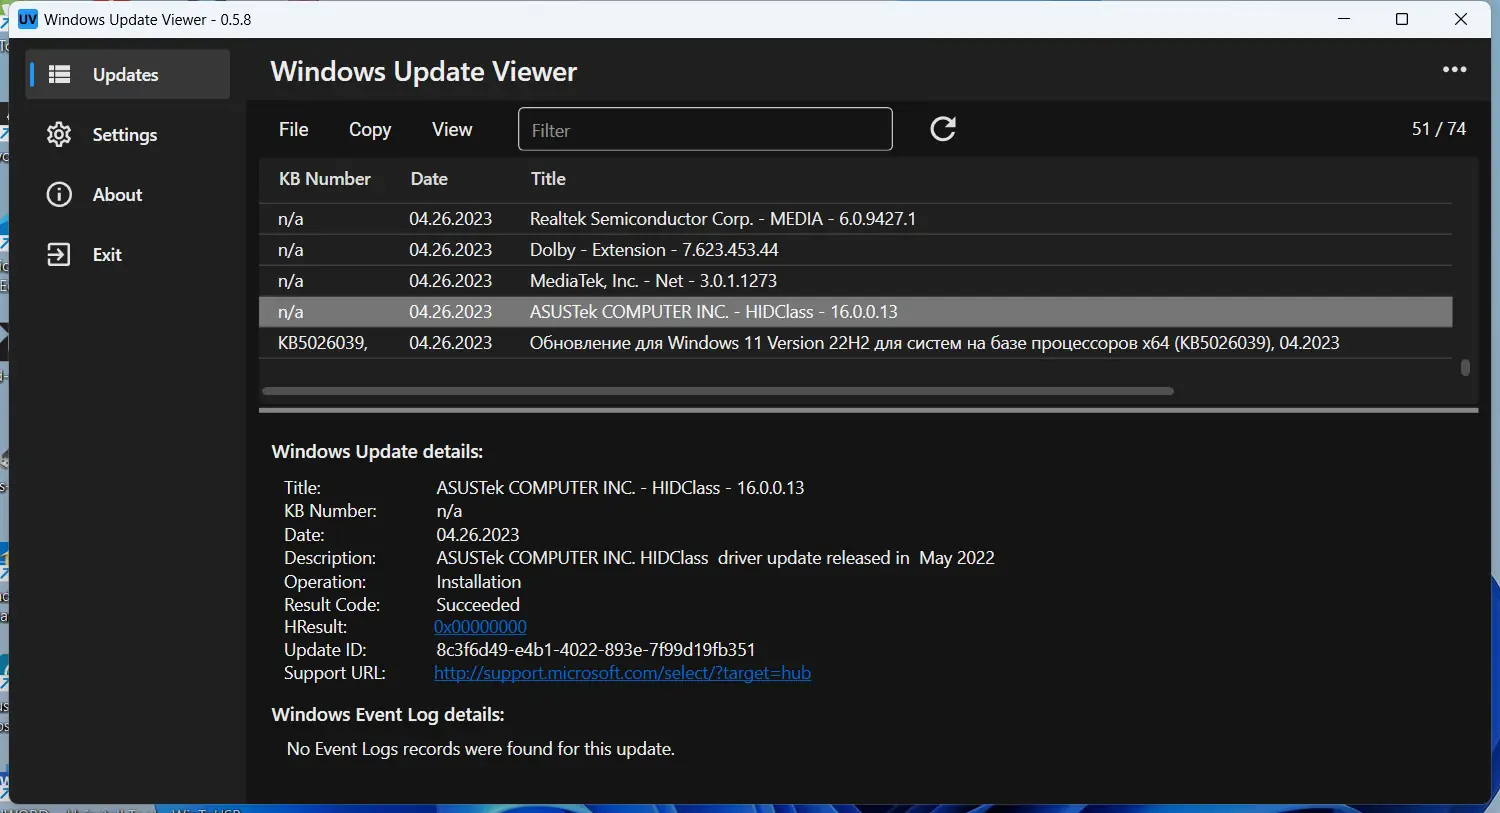Sort by the Date column header

pos(429,179)
